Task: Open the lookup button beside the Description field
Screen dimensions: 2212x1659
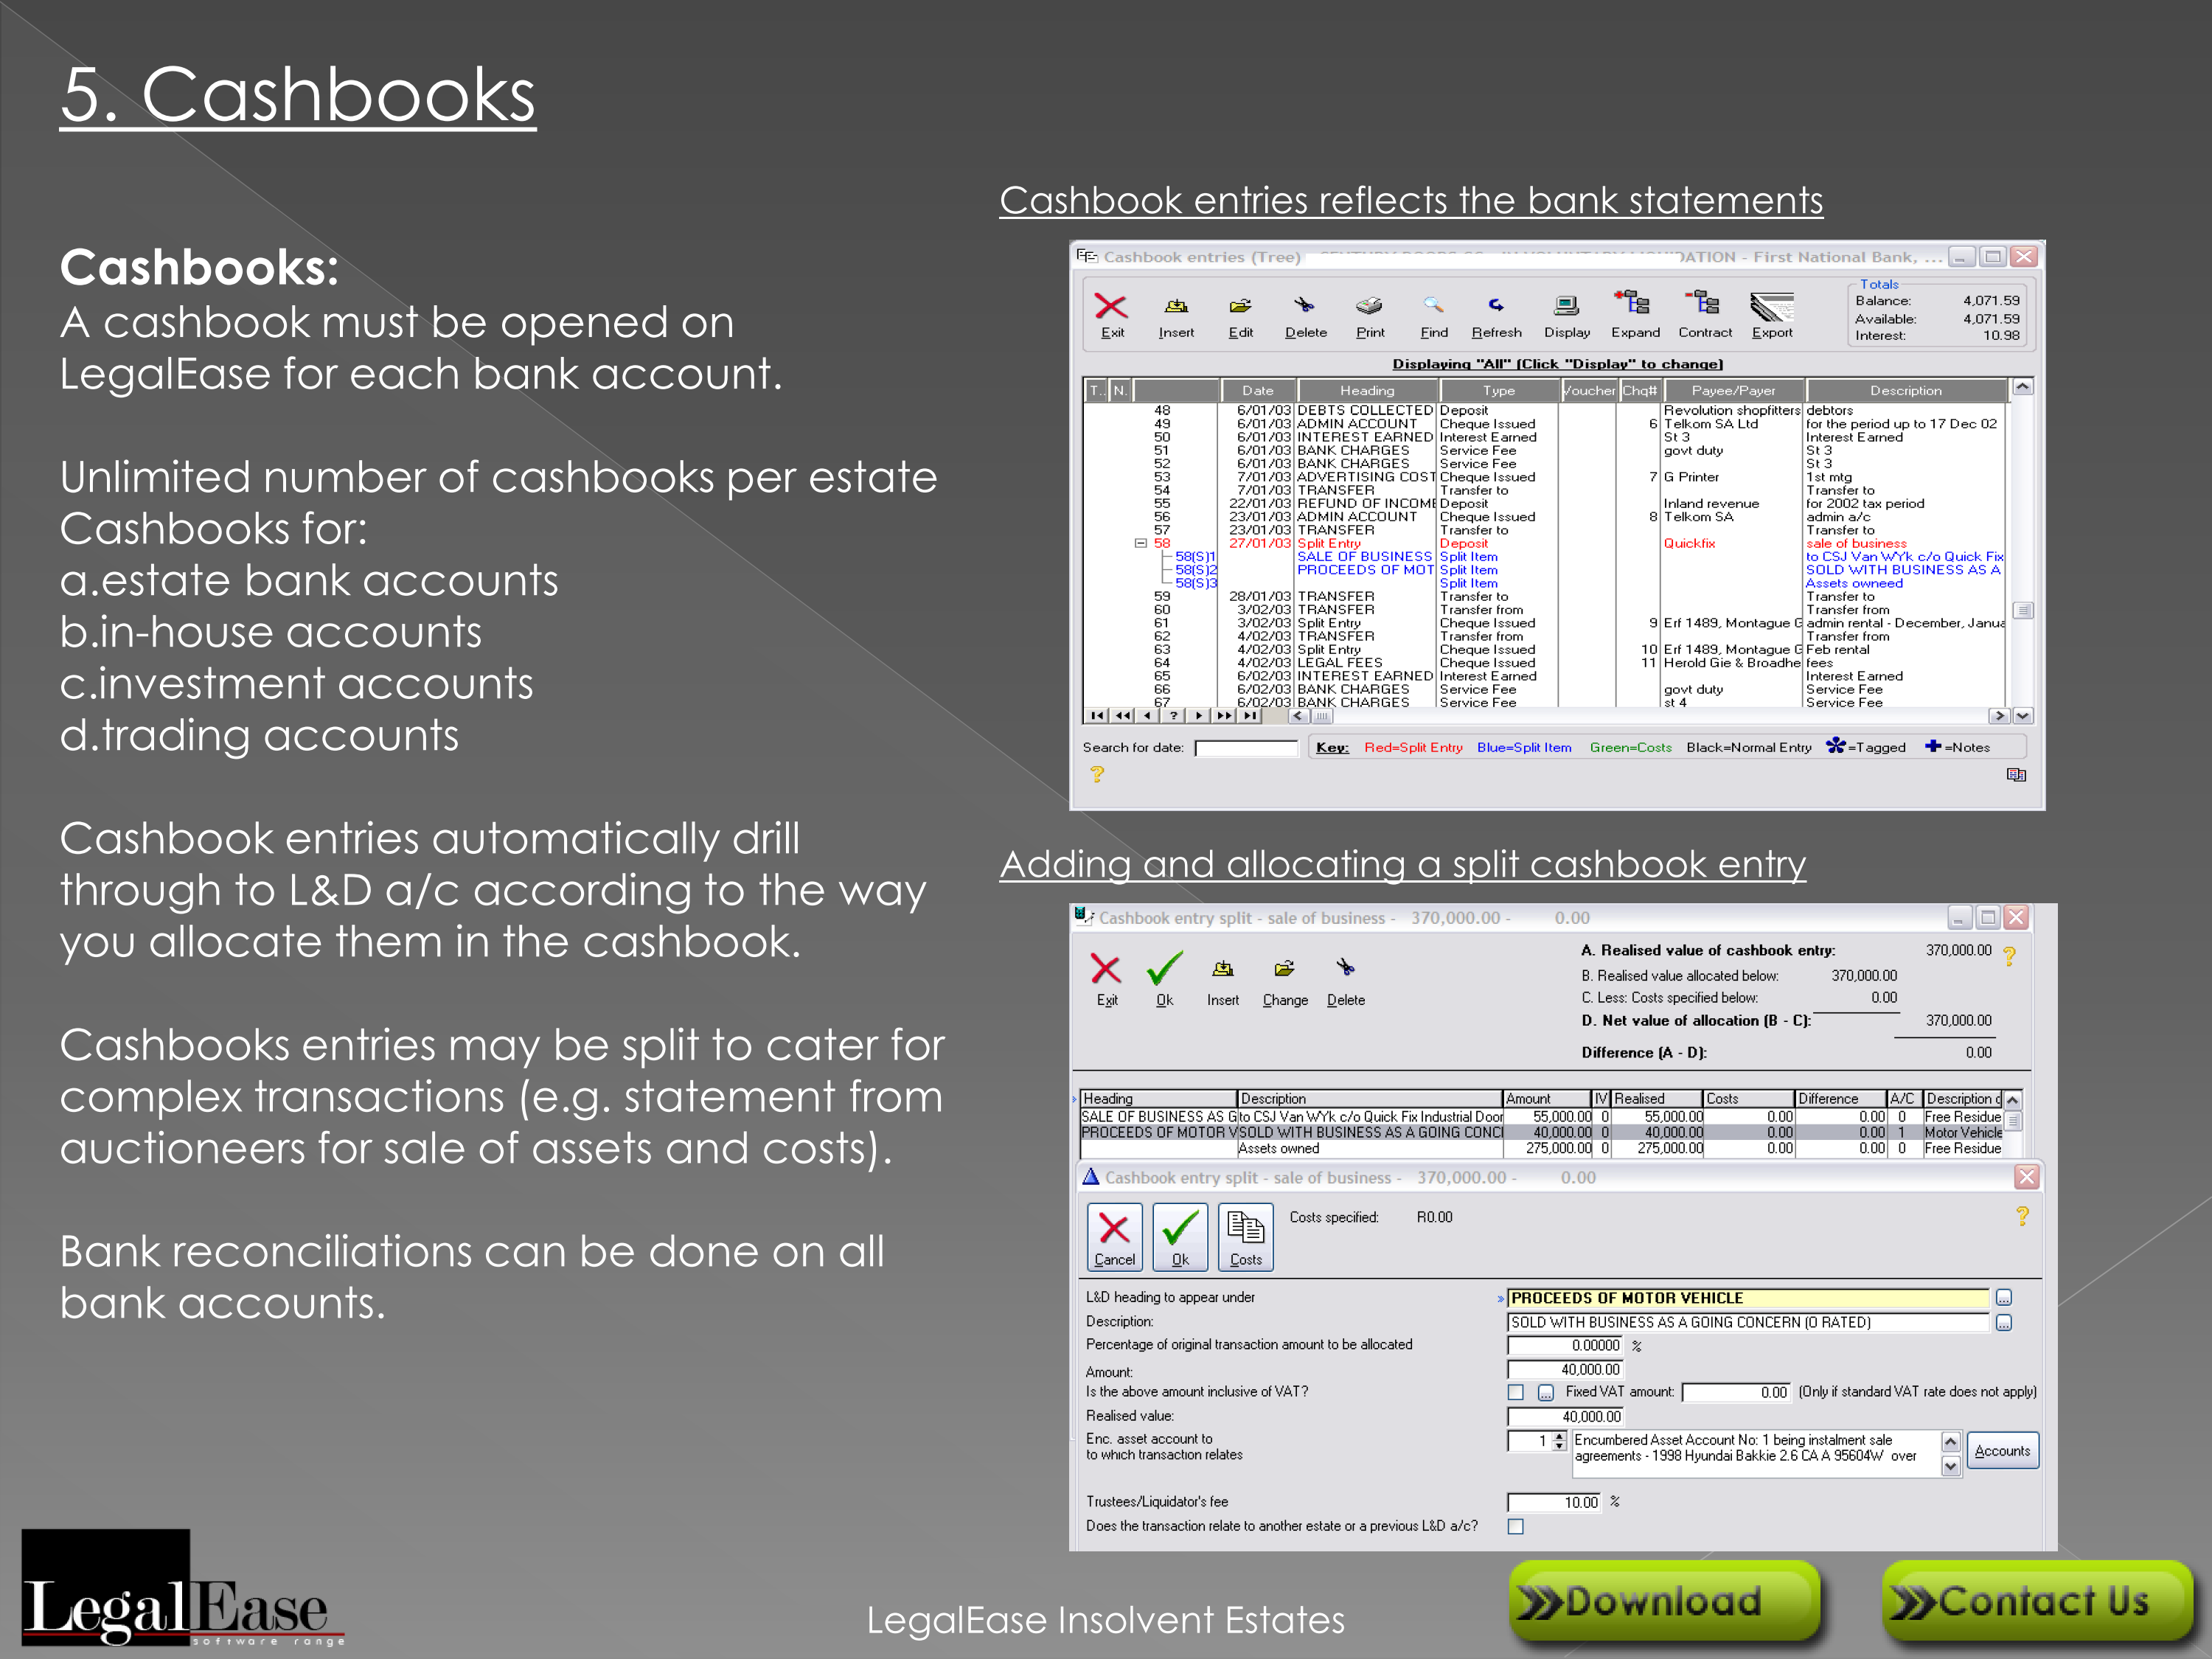Action: click(2004, 1323)
